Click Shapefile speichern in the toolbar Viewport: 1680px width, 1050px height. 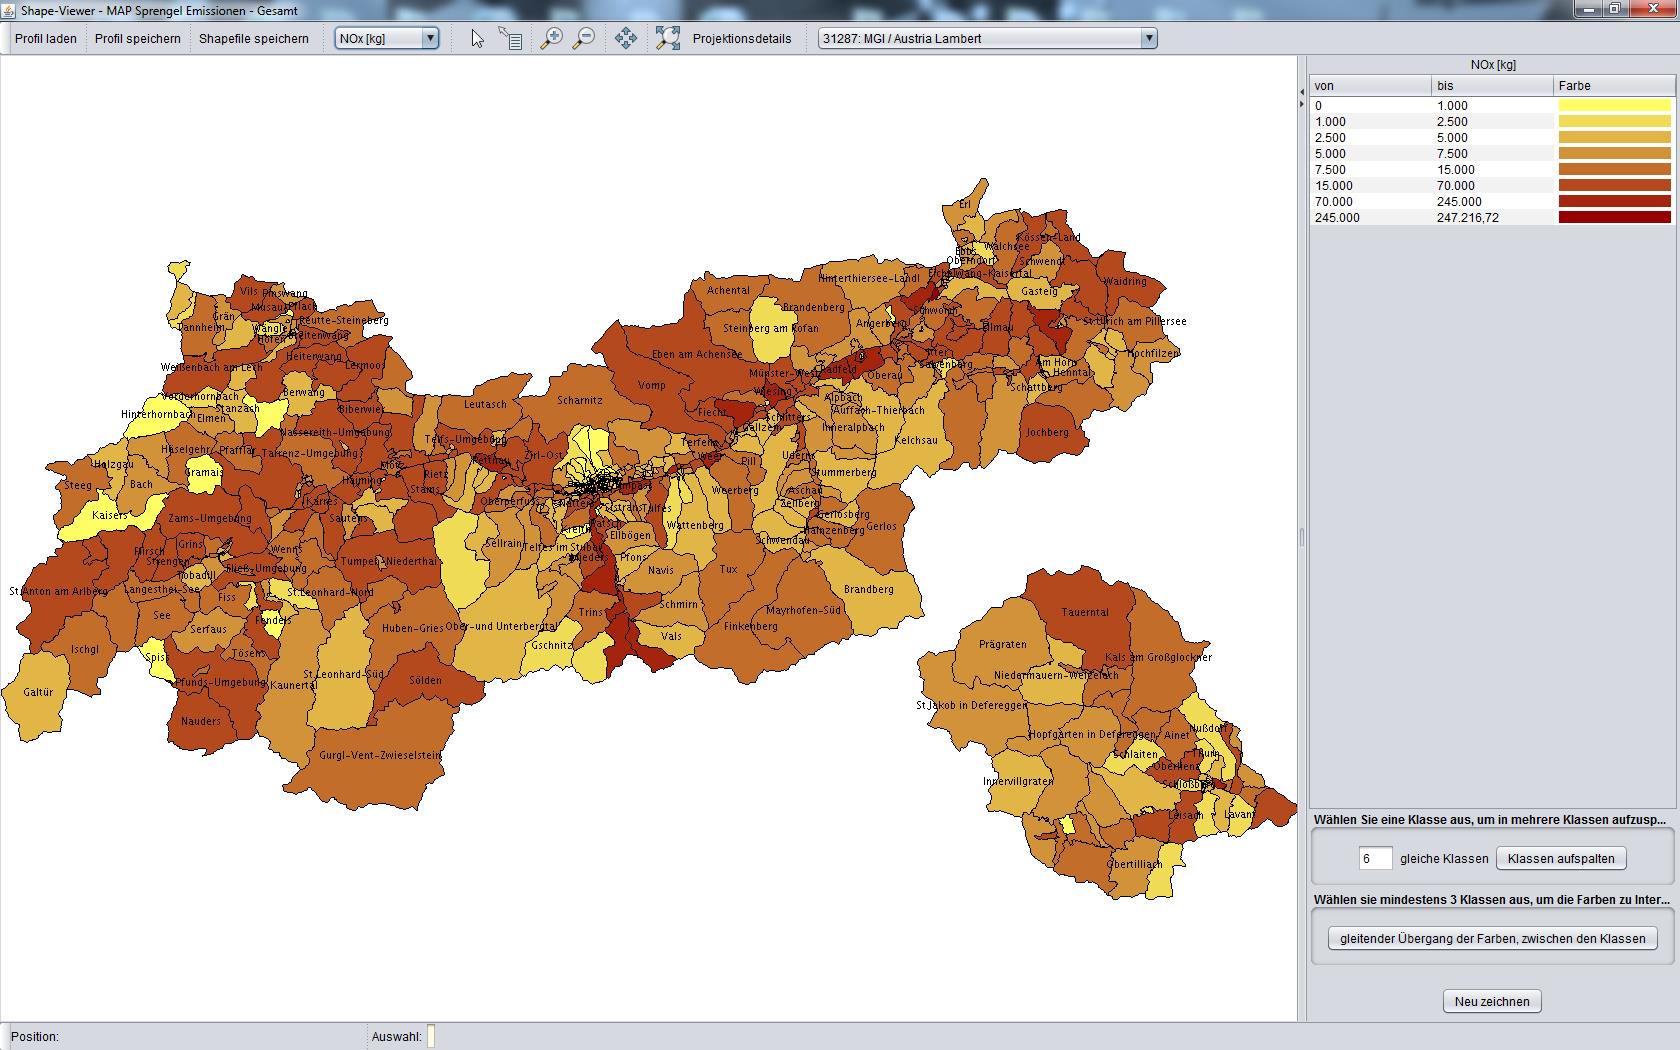254,39
